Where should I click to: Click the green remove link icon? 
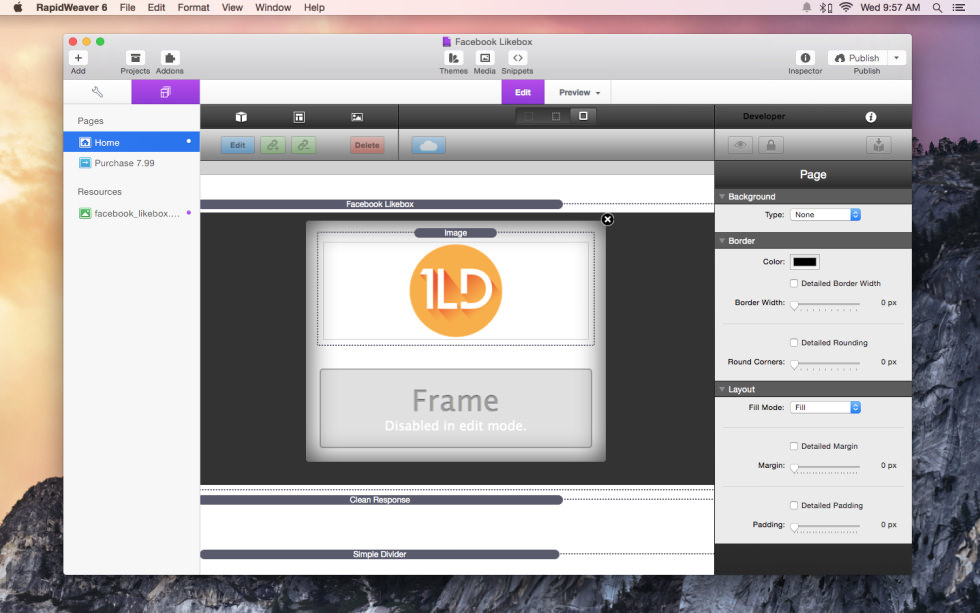click(303, 145)
